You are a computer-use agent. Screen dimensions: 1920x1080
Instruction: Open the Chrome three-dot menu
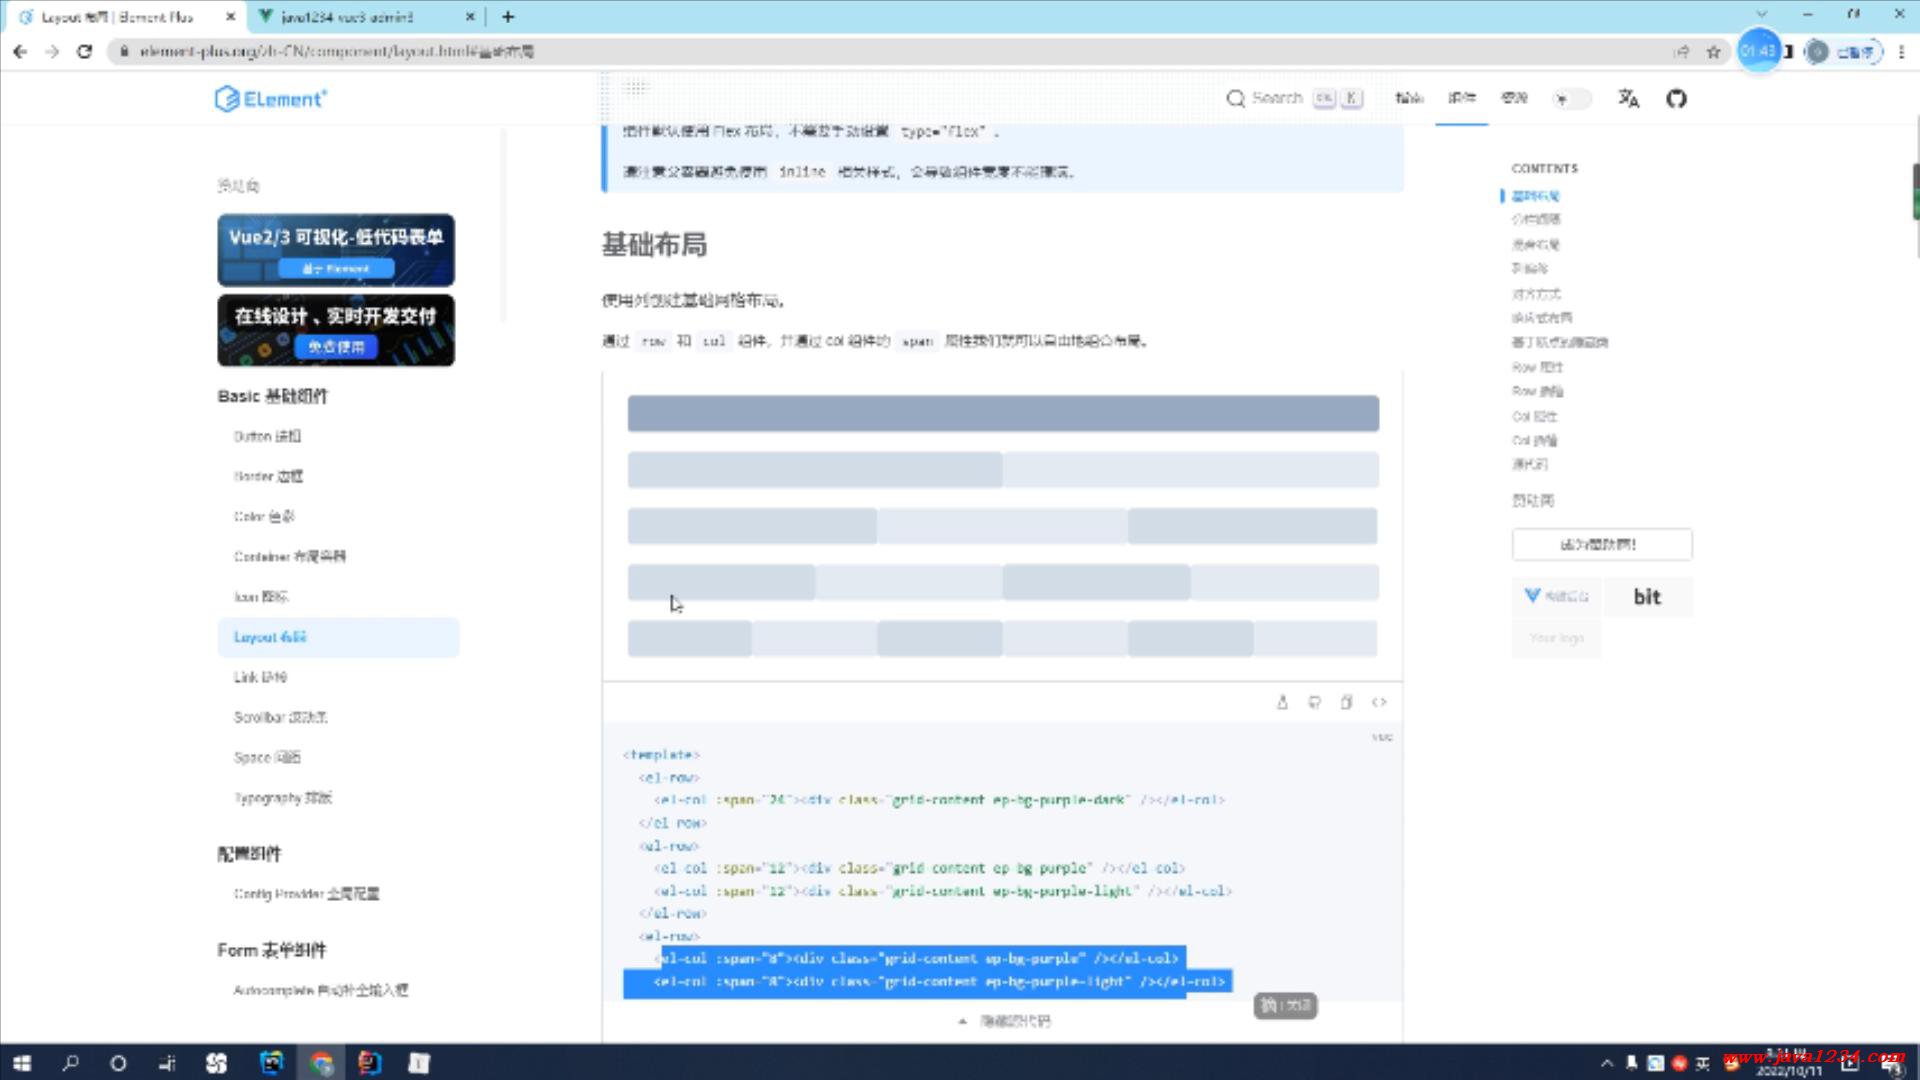pos(1901,51)
